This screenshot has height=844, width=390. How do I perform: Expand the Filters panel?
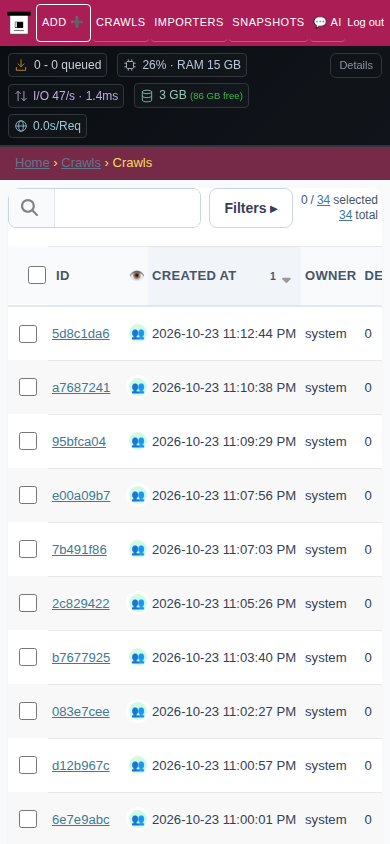point(251,208)
